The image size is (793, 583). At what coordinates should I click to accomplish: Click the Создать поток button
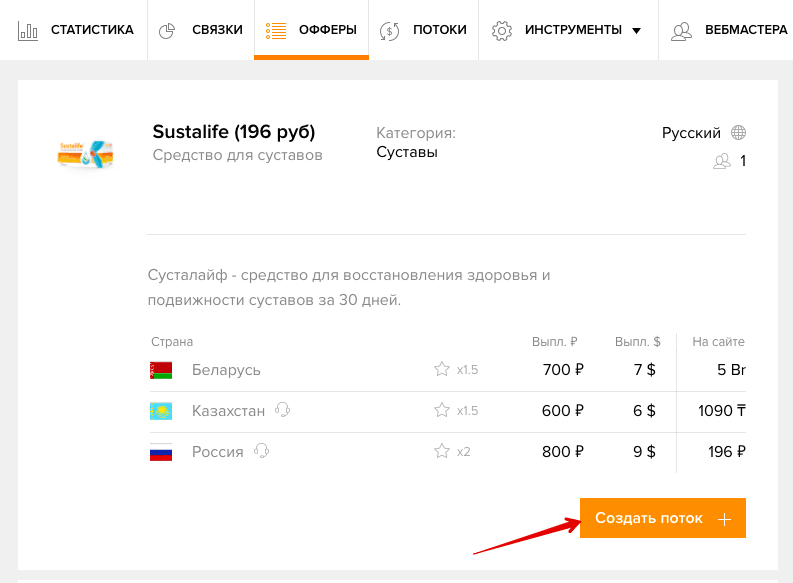coord(663,518)
